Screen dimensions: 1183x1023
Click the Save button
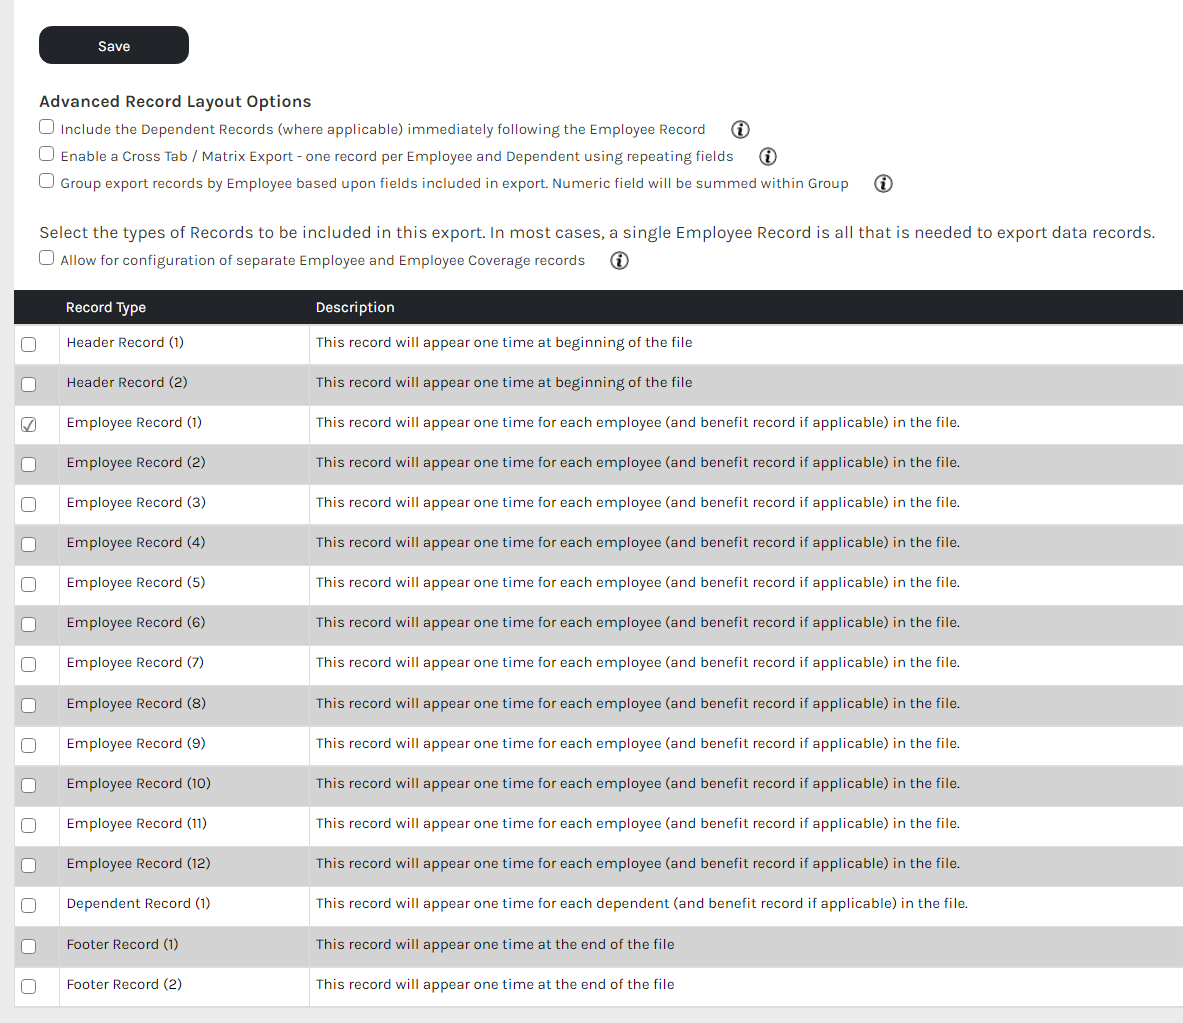click(x=114, y=46)
